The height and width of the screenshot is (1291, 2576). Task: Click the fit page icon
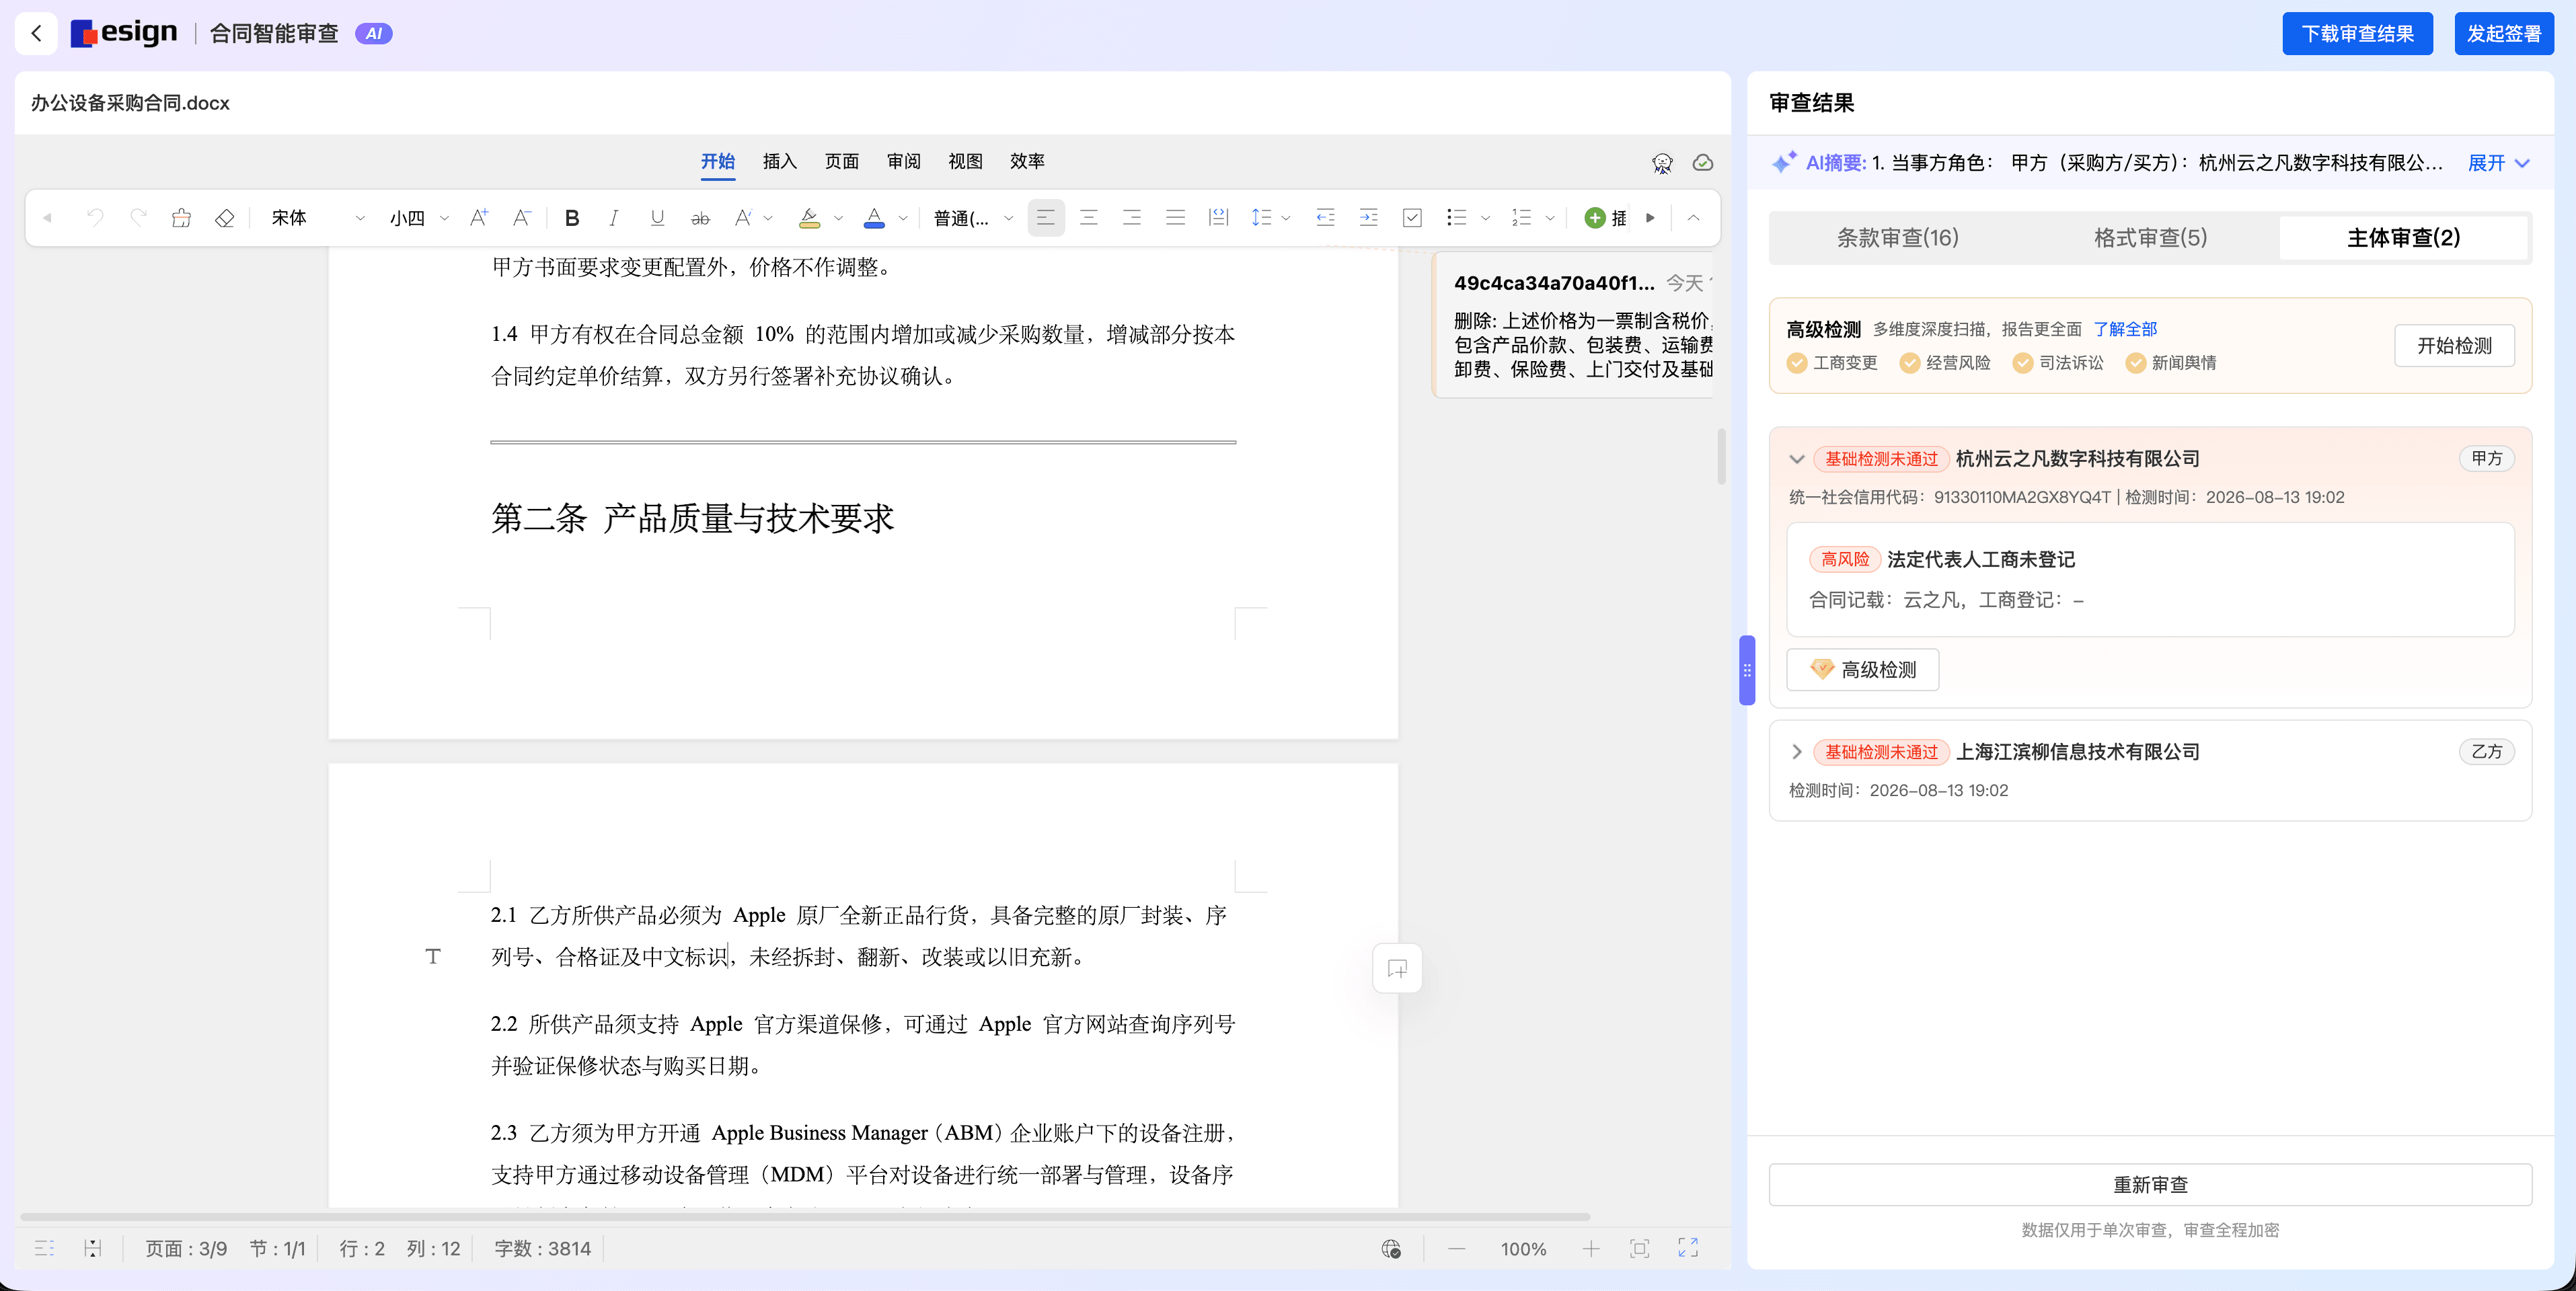tap(1640, 1248)
